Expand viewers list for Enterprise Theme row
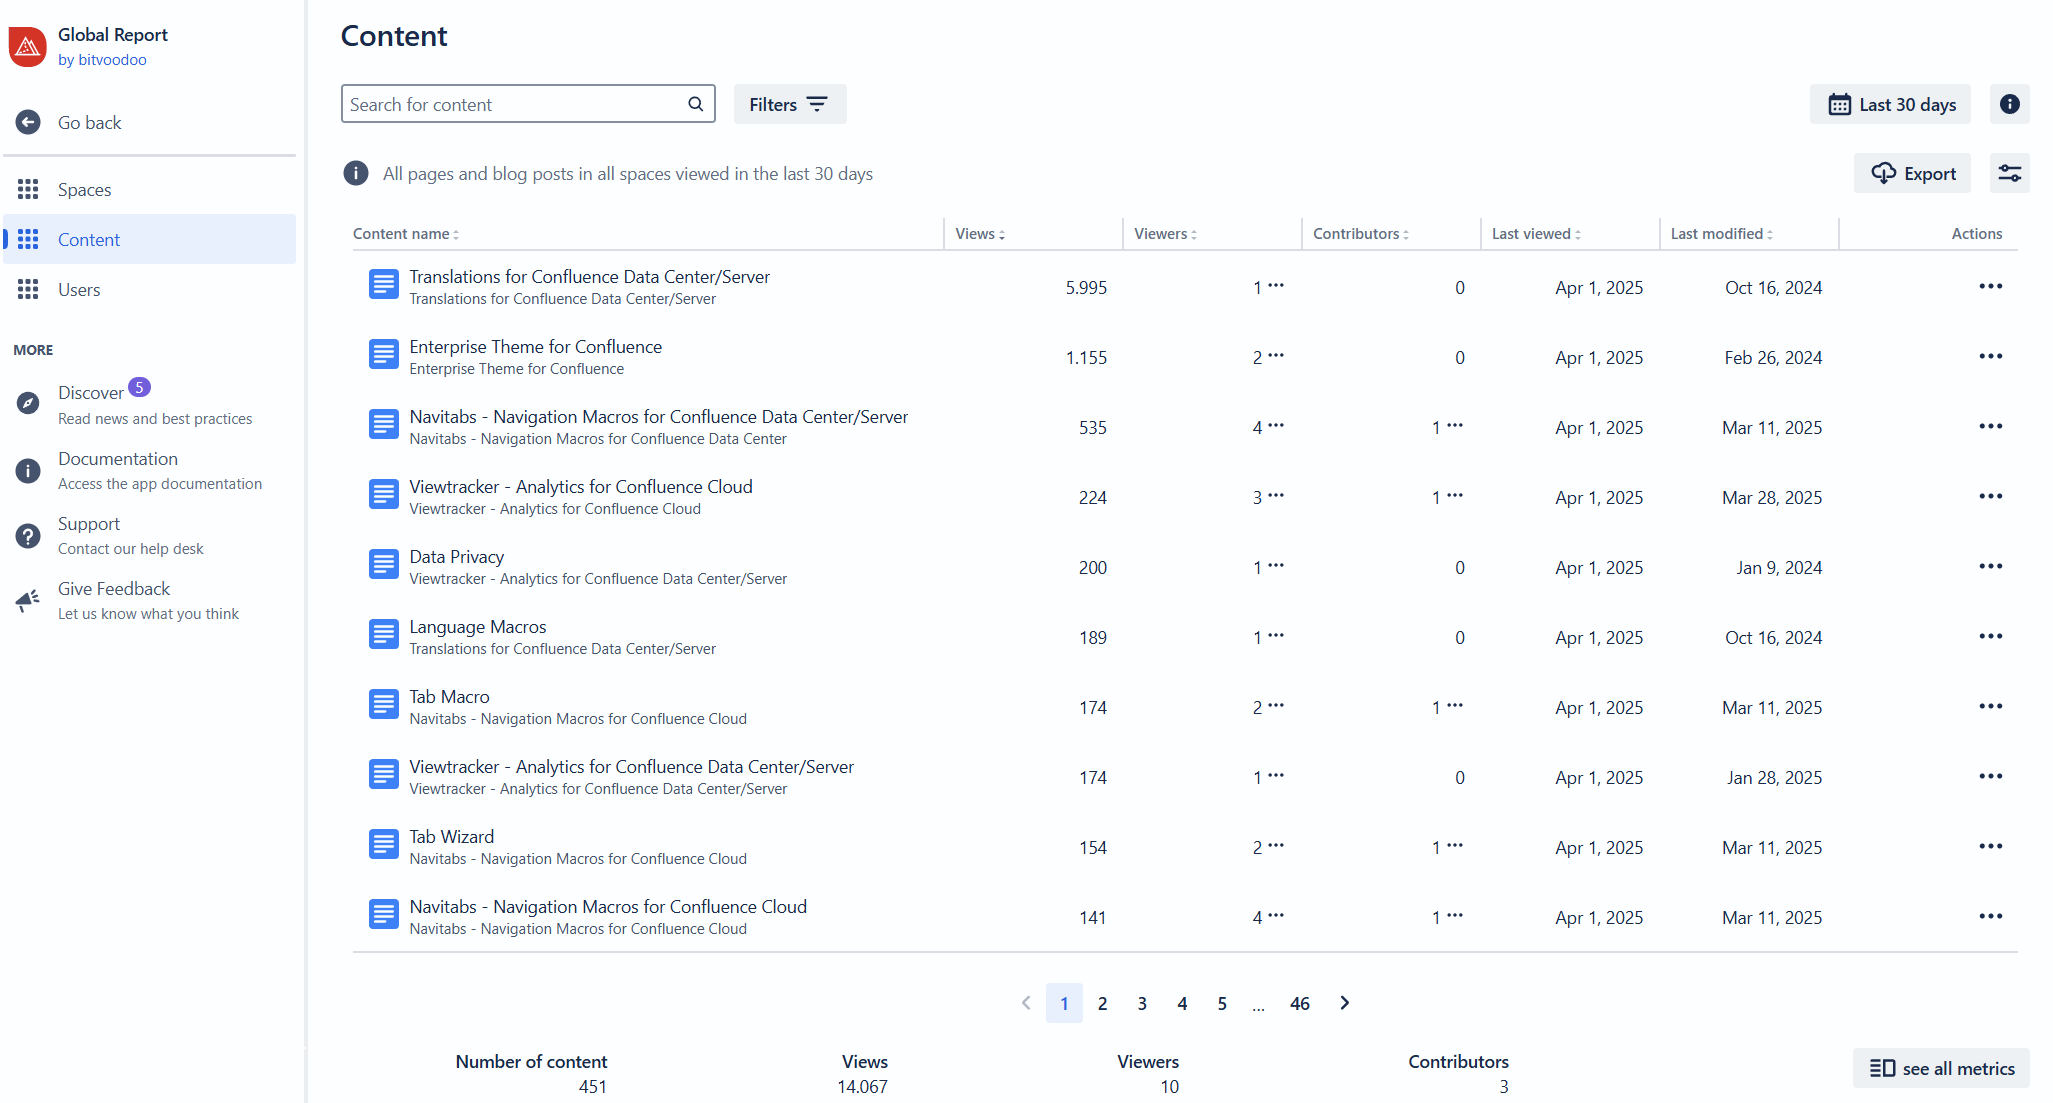2053x1103 pixels. [x=1276, y=356]
